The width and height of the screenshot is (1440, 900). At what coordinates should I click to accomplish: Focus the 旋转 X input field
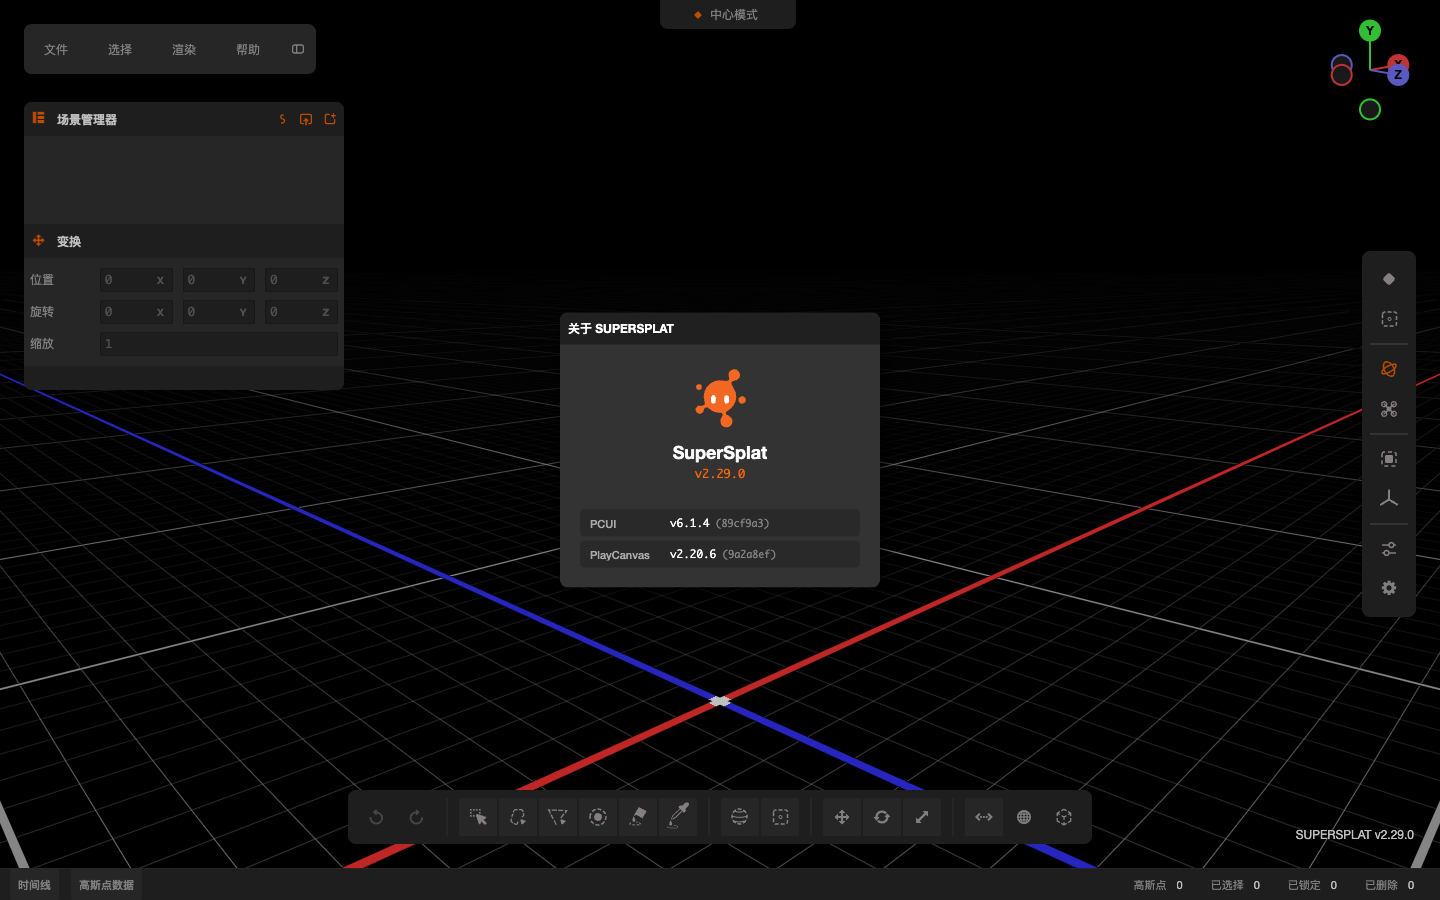(136, 312)
